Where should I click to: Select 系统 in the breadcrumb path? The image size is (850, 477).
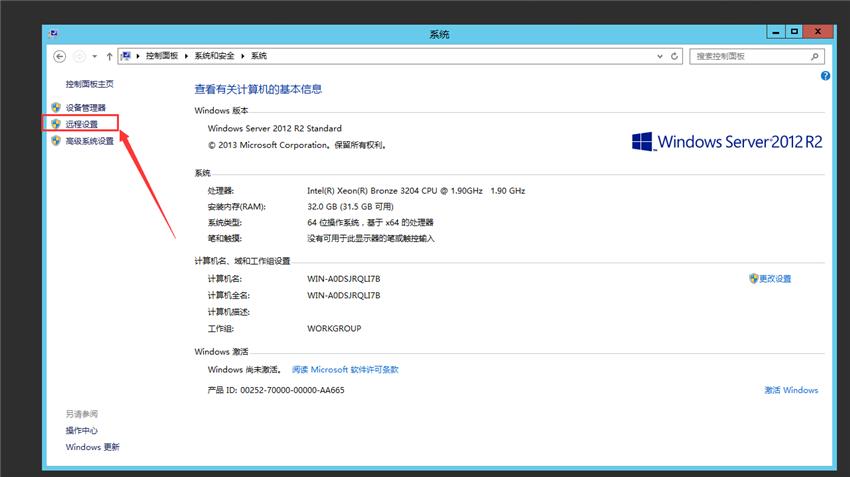pyautogui.click(x=259, y=56)
